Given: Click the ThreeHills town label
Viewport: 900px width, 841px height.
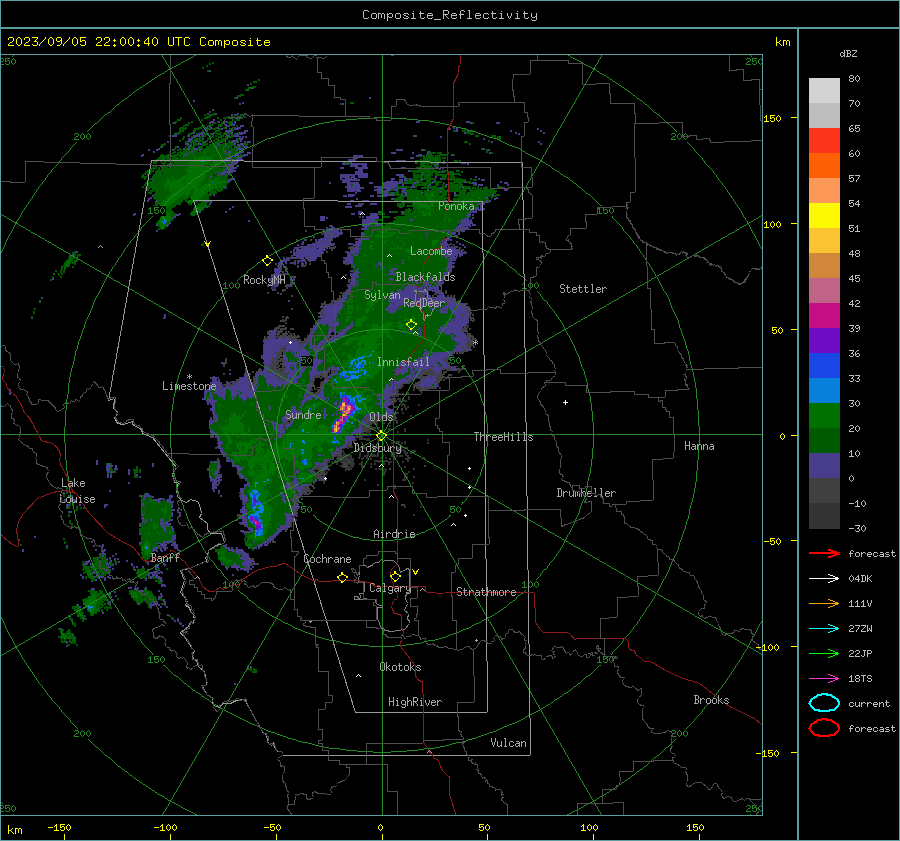Looking at the screenshot, I should pyautogui.click(x=503, y=437).
